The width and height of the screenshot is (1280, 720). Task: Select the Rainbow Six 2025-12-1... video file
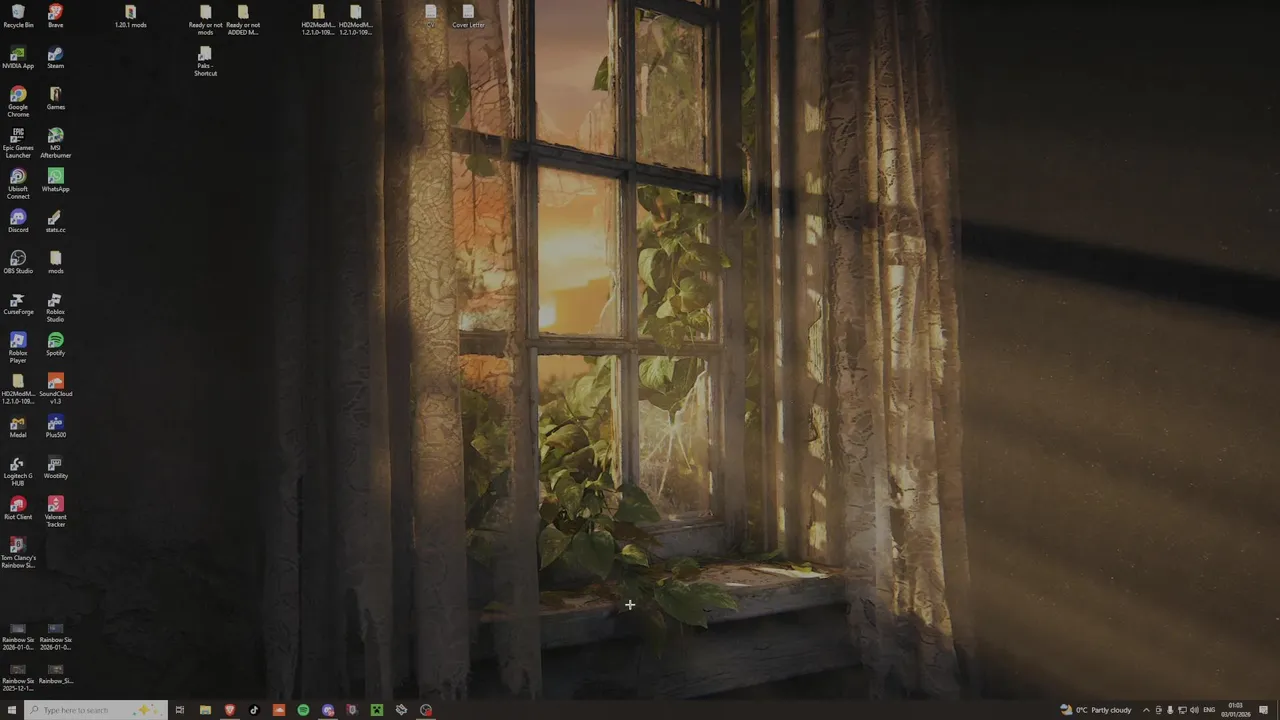point(18,677)
